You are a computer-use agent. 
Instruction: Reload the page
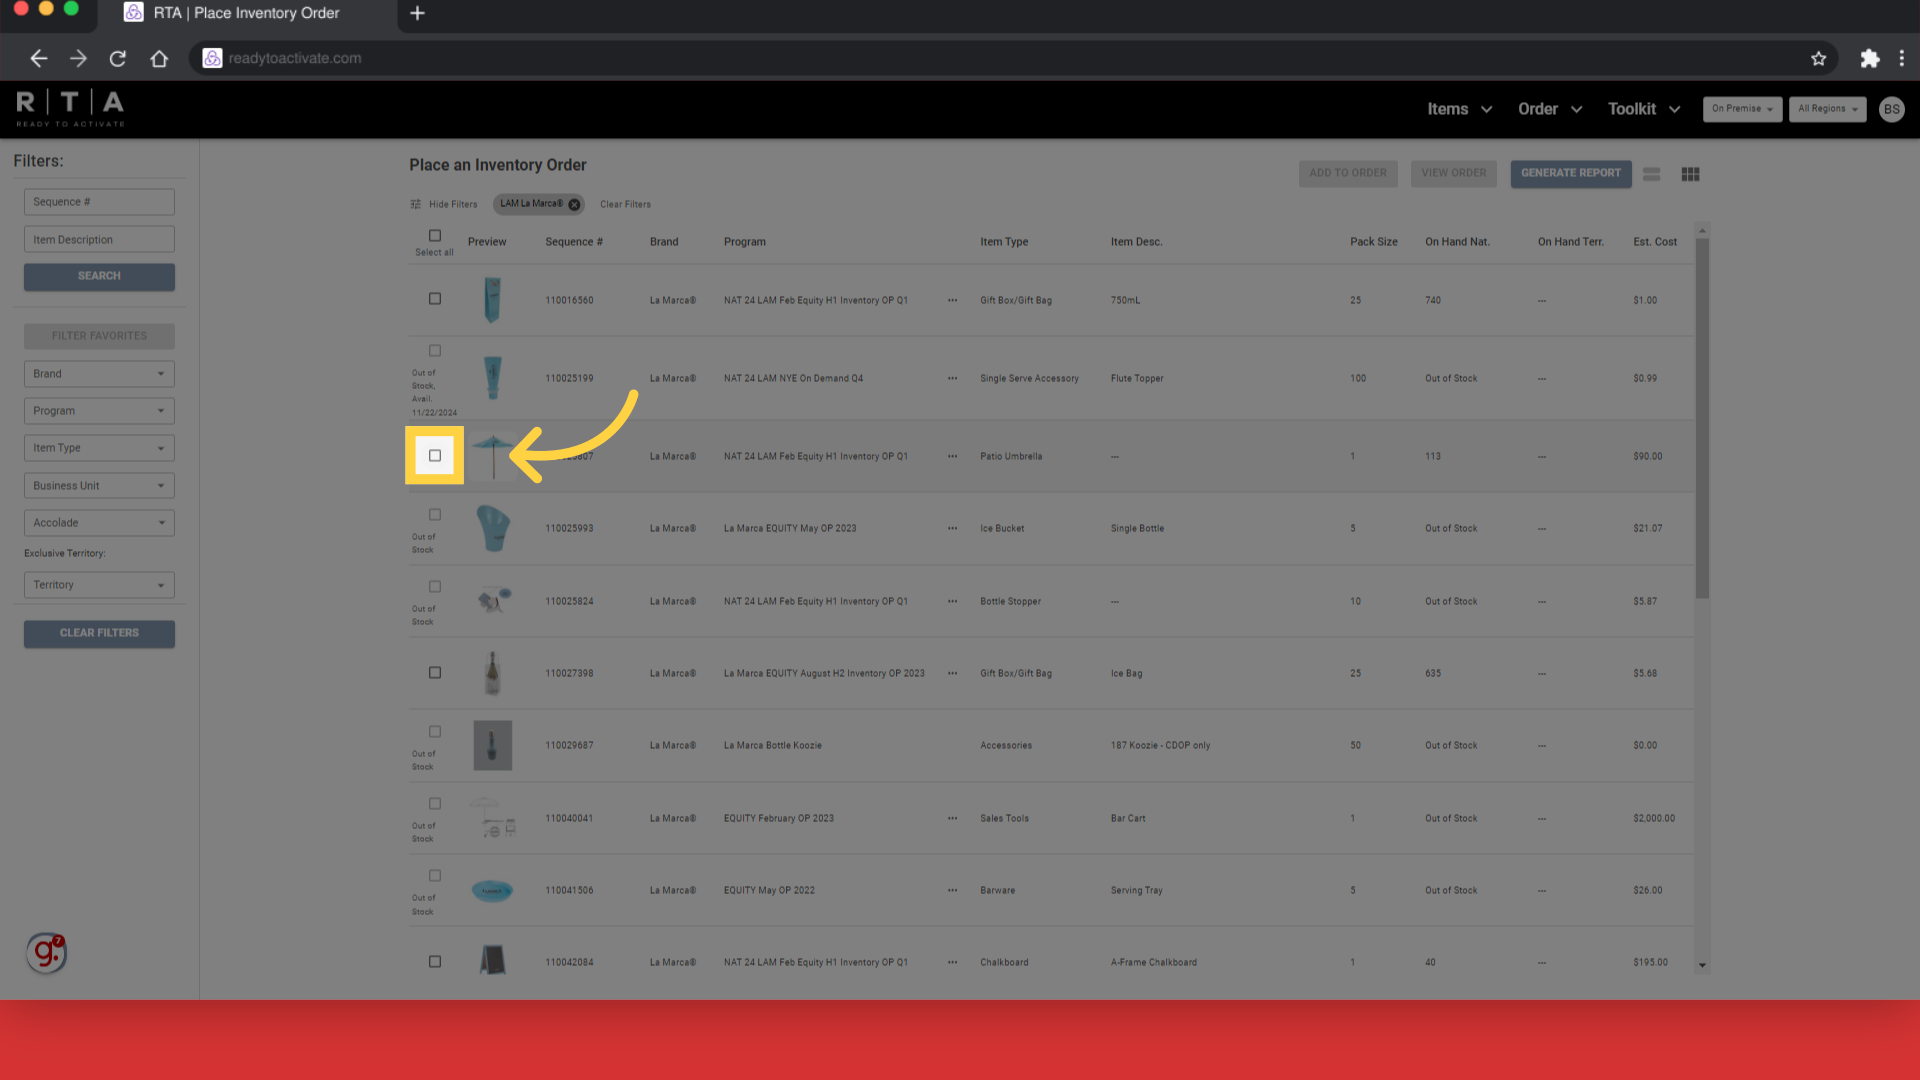pos(118,58)
